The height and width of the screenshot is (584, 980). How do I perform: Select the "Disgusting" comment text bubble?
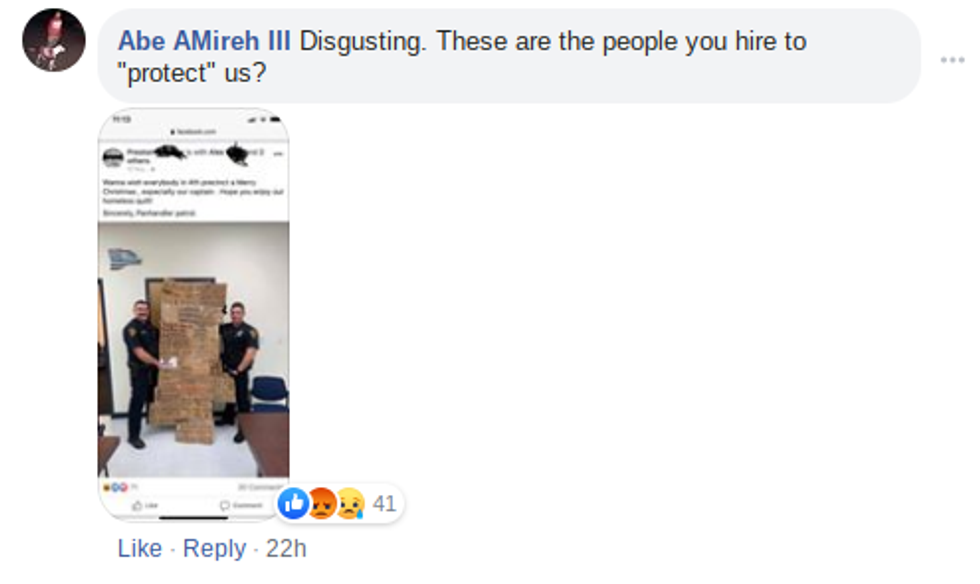pyautogui.click(x=509, y=56)
